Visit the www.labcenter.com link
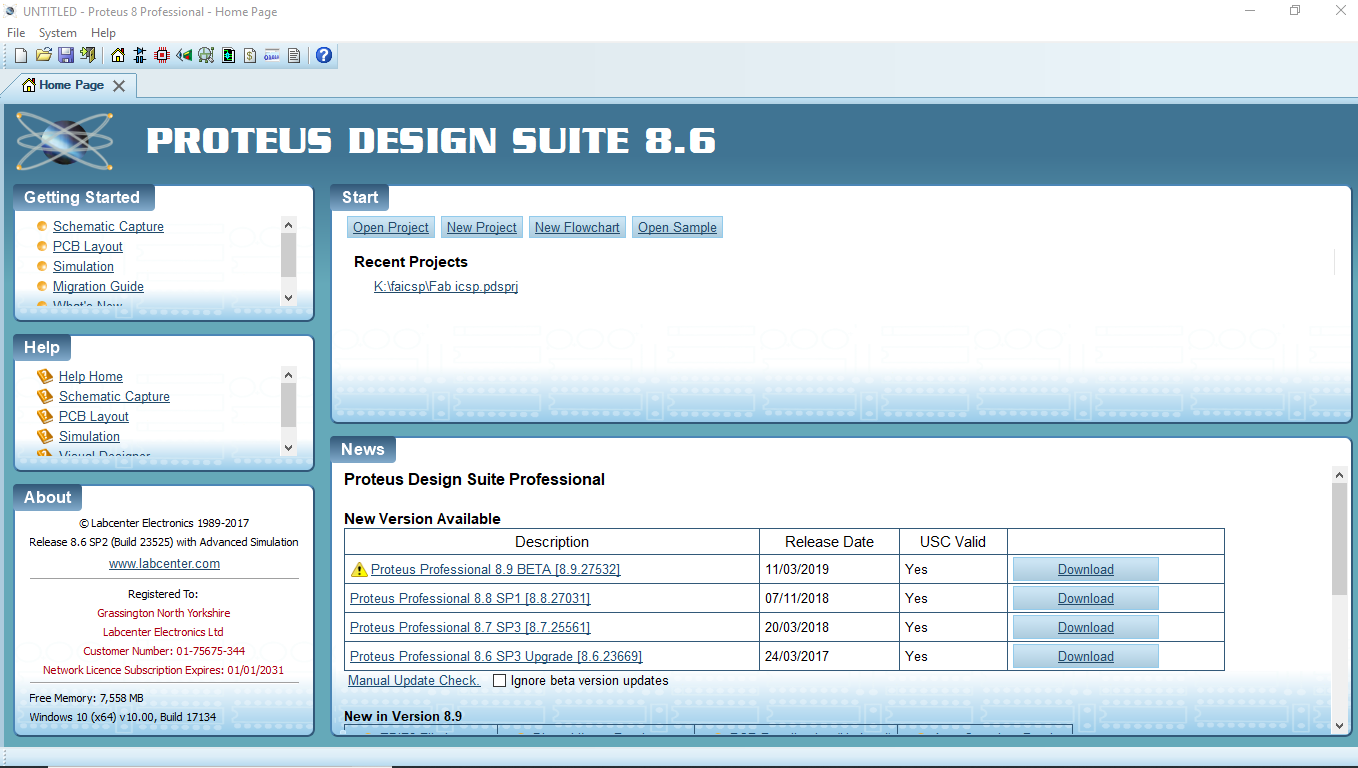The width and height of the screenshot is (1358, 768). point(164,563)
